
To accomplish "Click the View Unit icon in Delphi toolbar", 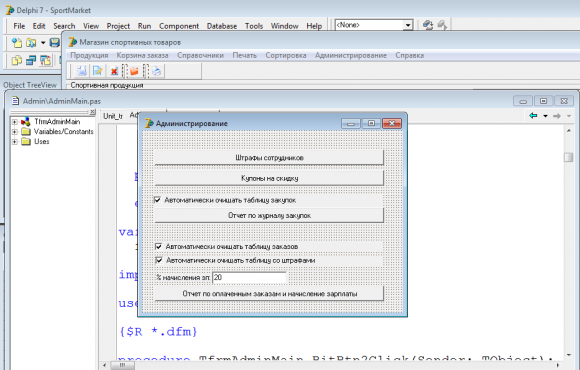I will point(17,60).
